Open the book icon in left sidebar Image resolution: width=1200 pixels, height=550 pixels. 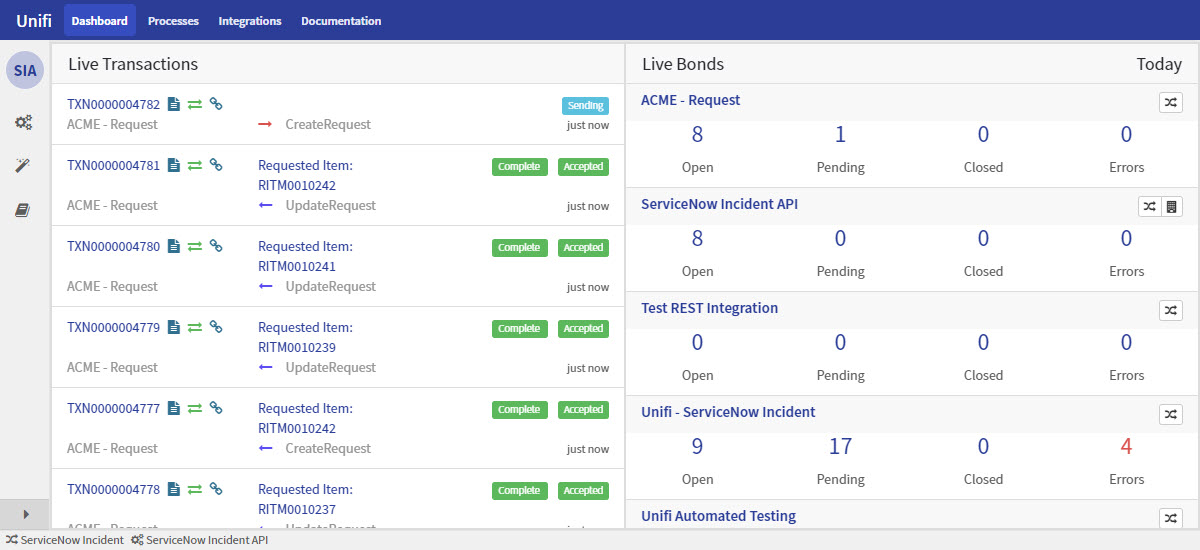click(24, 210)
